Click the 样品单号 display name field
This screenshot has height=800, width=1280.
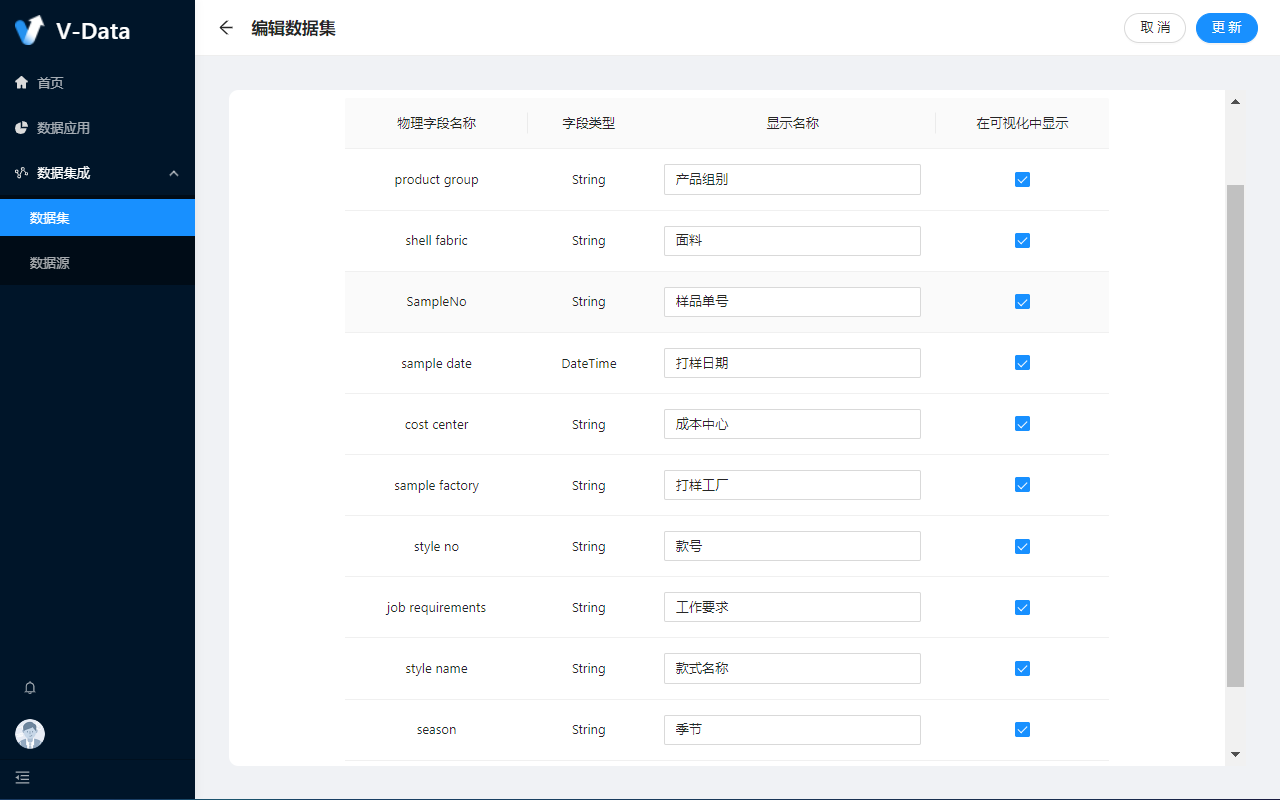click(792, 302)
